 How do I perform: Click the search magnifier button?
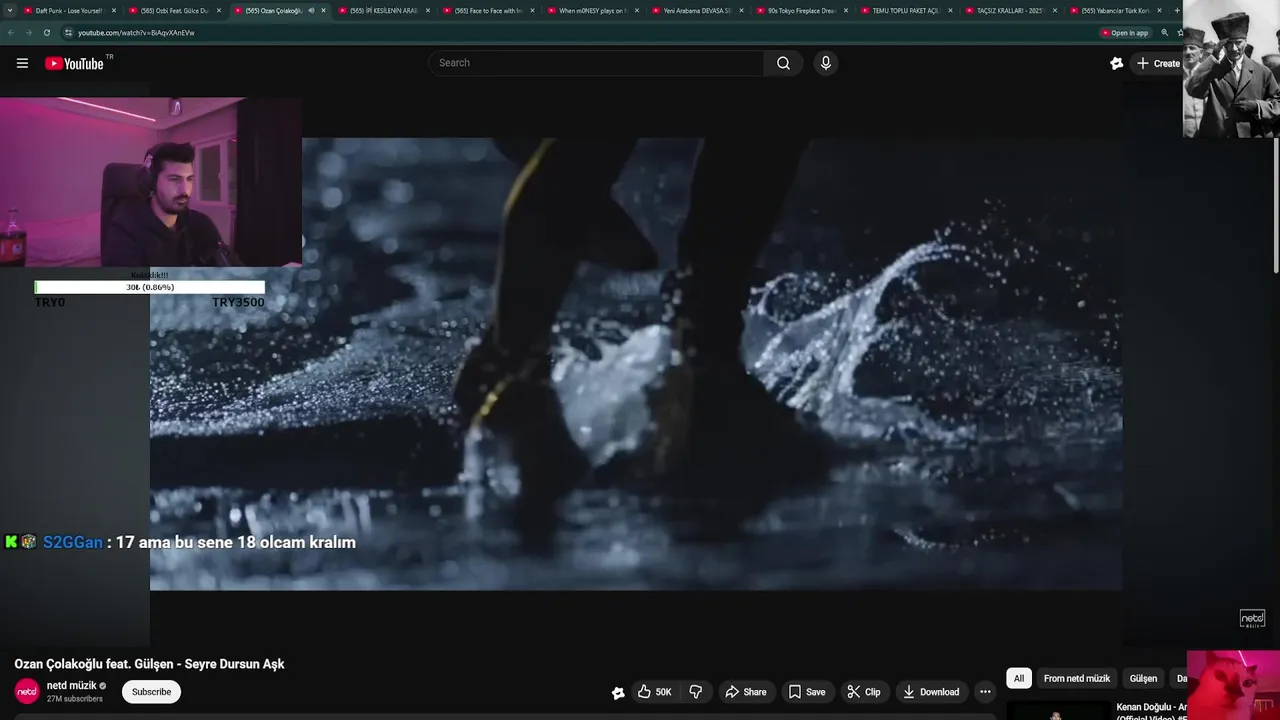point(783,63)
